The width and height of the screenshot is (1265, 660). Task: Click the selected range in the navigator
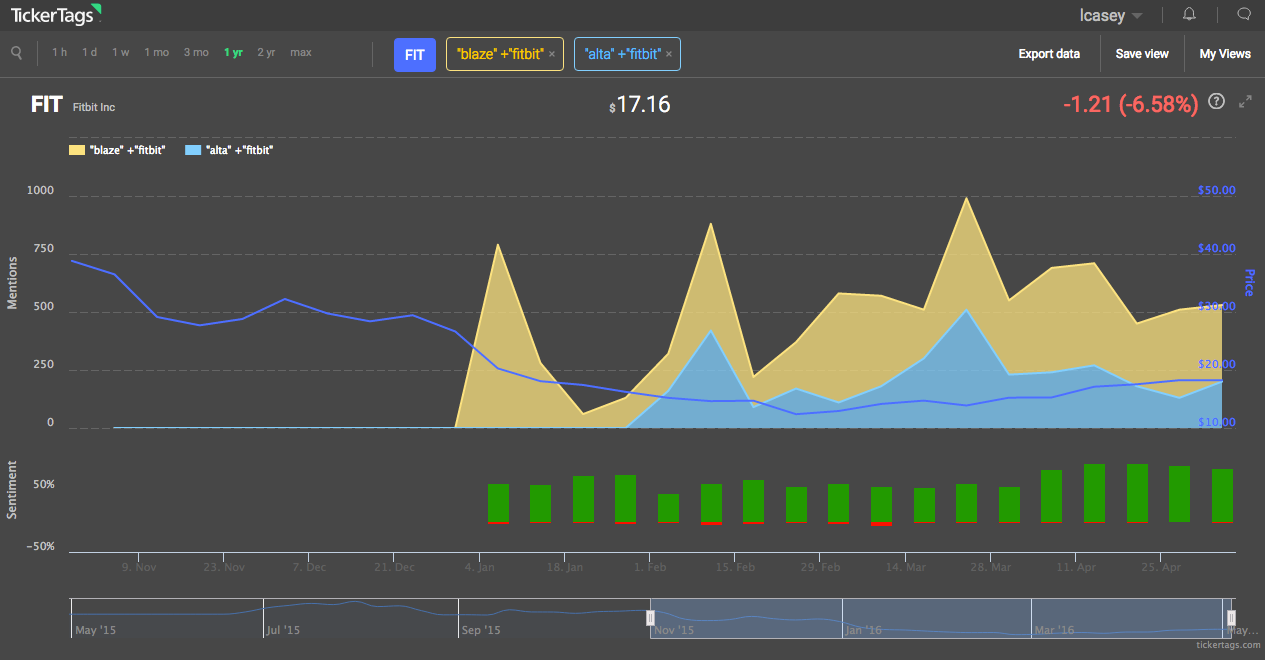940,618
